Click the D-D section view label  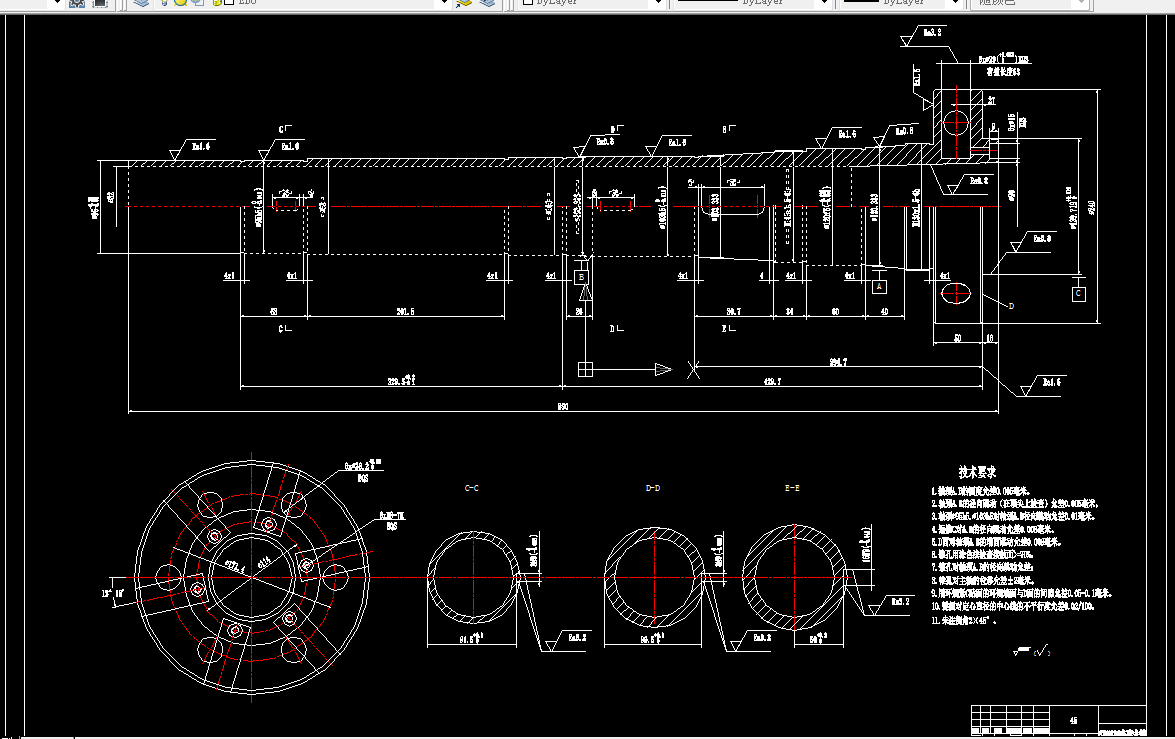(653, 488)
